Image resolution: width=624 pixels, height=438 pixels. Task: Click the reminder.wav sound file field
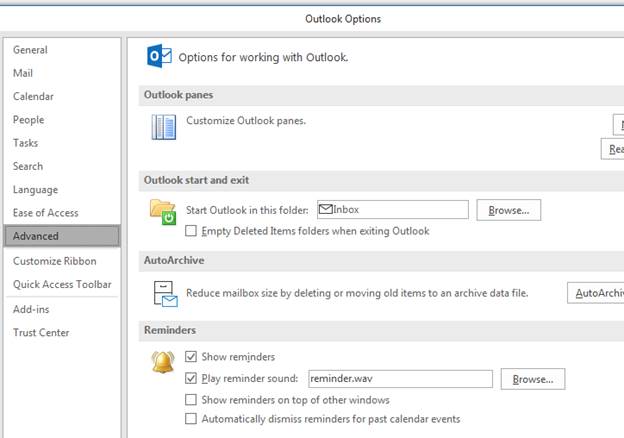coord(400,379)
